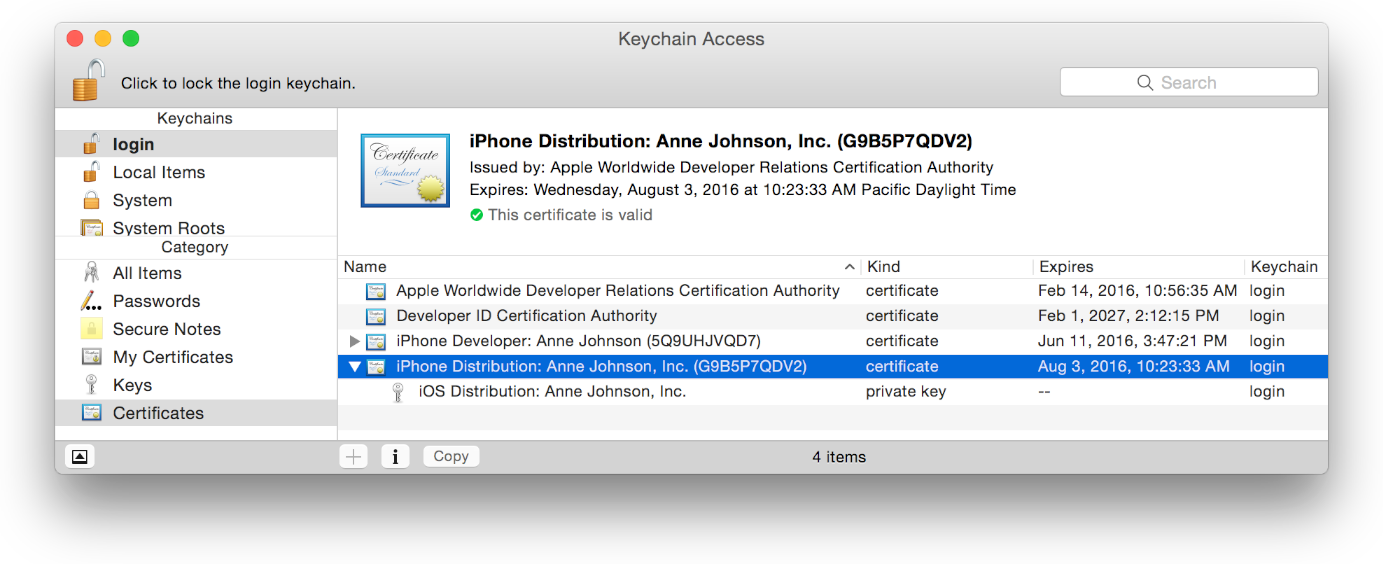
Task: Select the System Roots keychain
Action: 196,227
